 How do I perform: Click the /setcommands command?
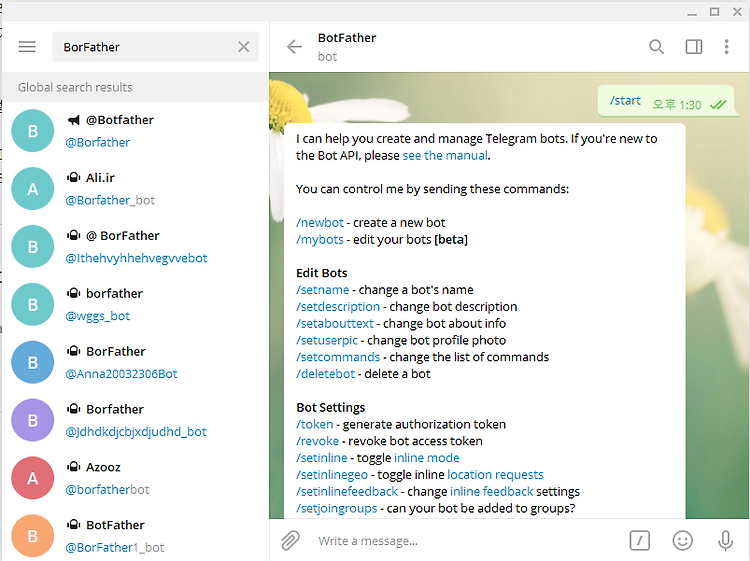pyautogui.click(x=338, y=357)
